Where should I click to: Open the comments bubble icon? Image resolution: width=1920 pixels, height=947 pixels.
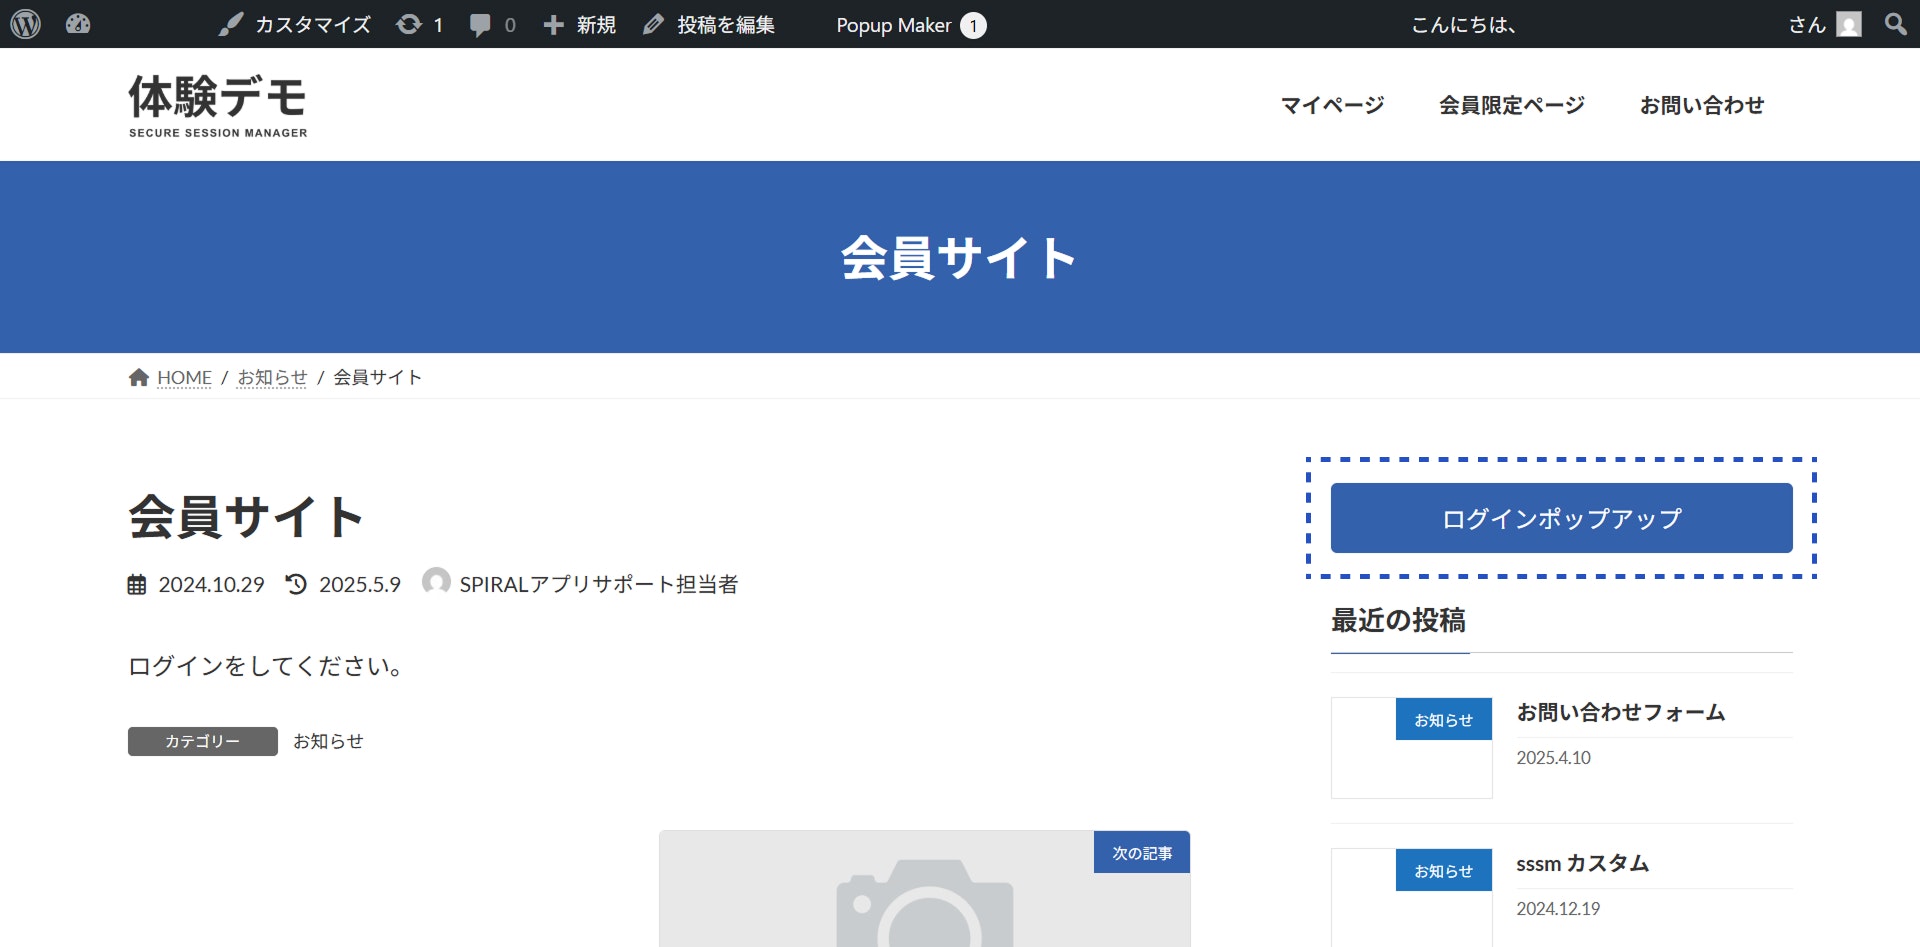pos(480,25)
